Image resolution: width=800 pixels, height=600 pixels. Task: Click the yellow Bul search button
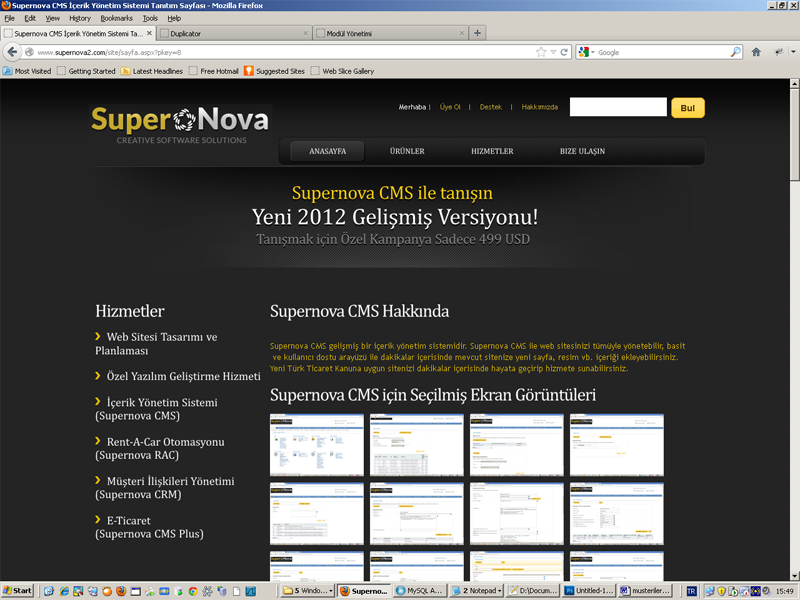pos(688,108)
